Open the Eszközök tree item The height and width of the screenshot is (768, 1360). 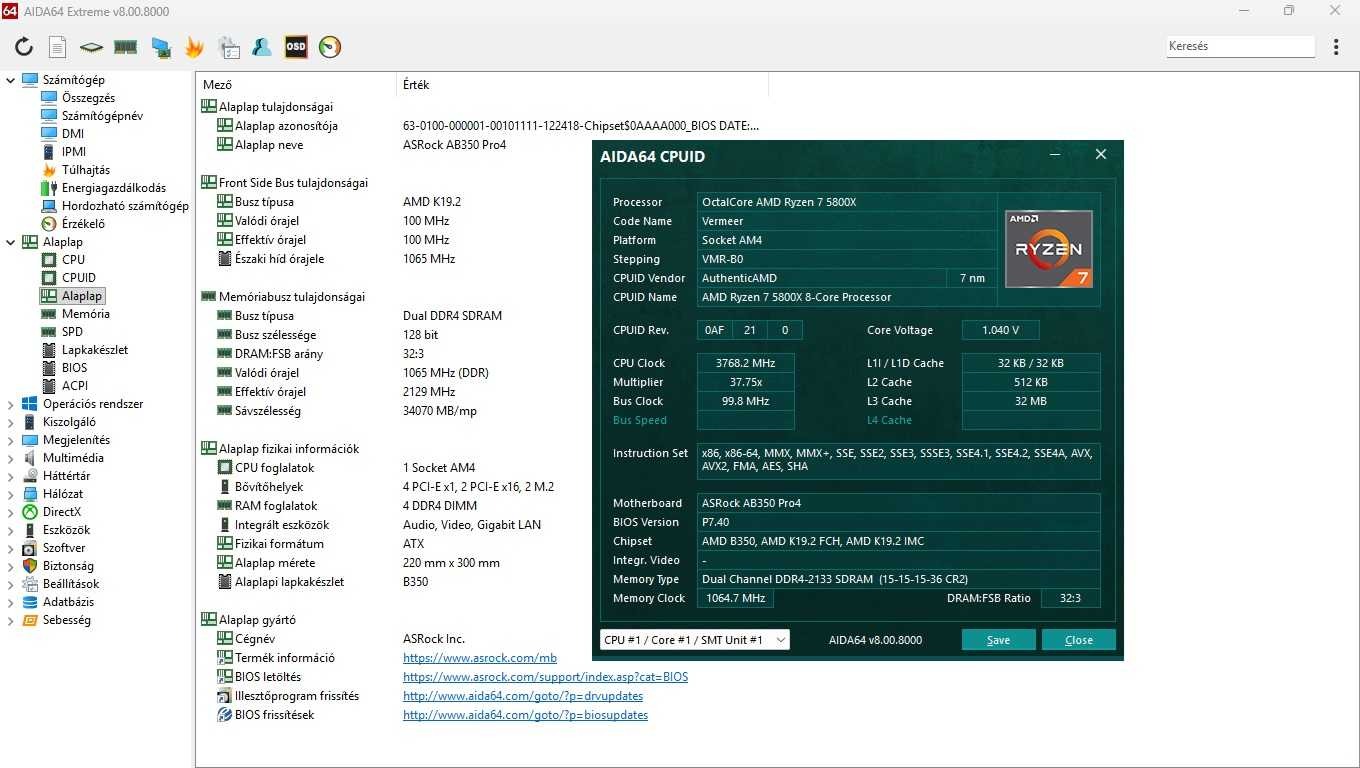pos(66,530)
